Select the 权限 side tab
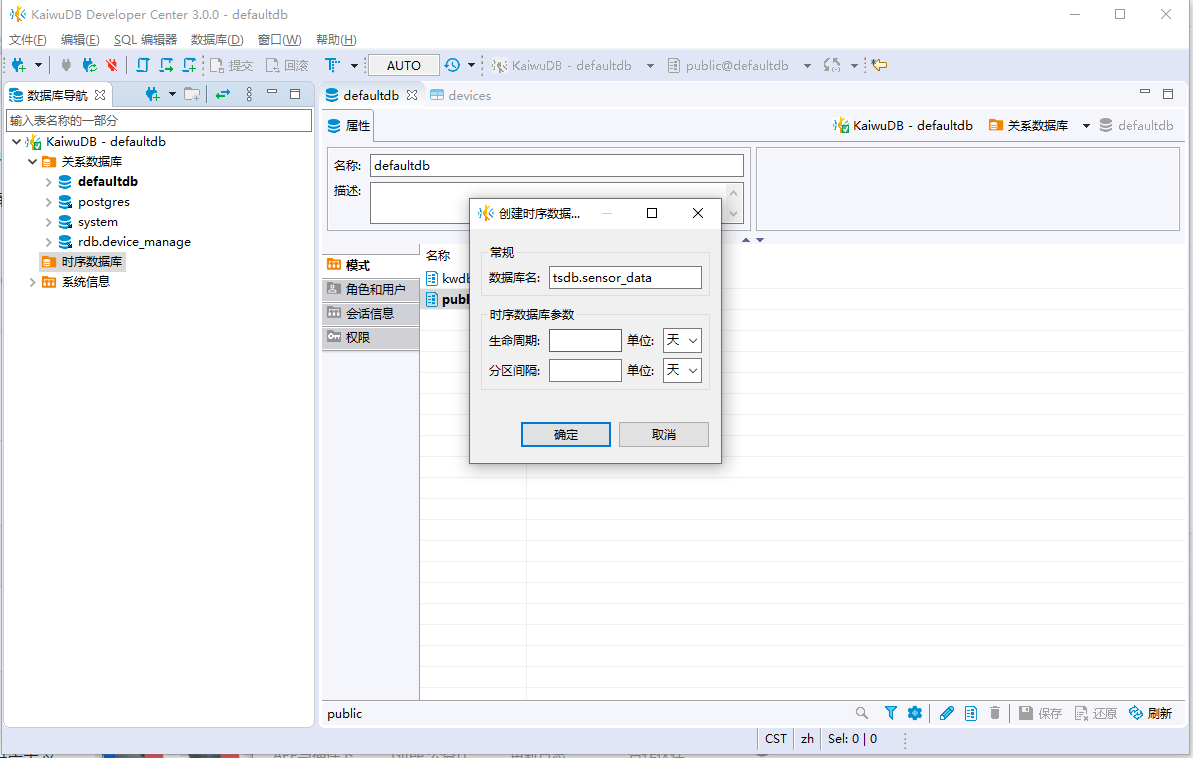This screenshot has height=758, width=1193. 370,337
